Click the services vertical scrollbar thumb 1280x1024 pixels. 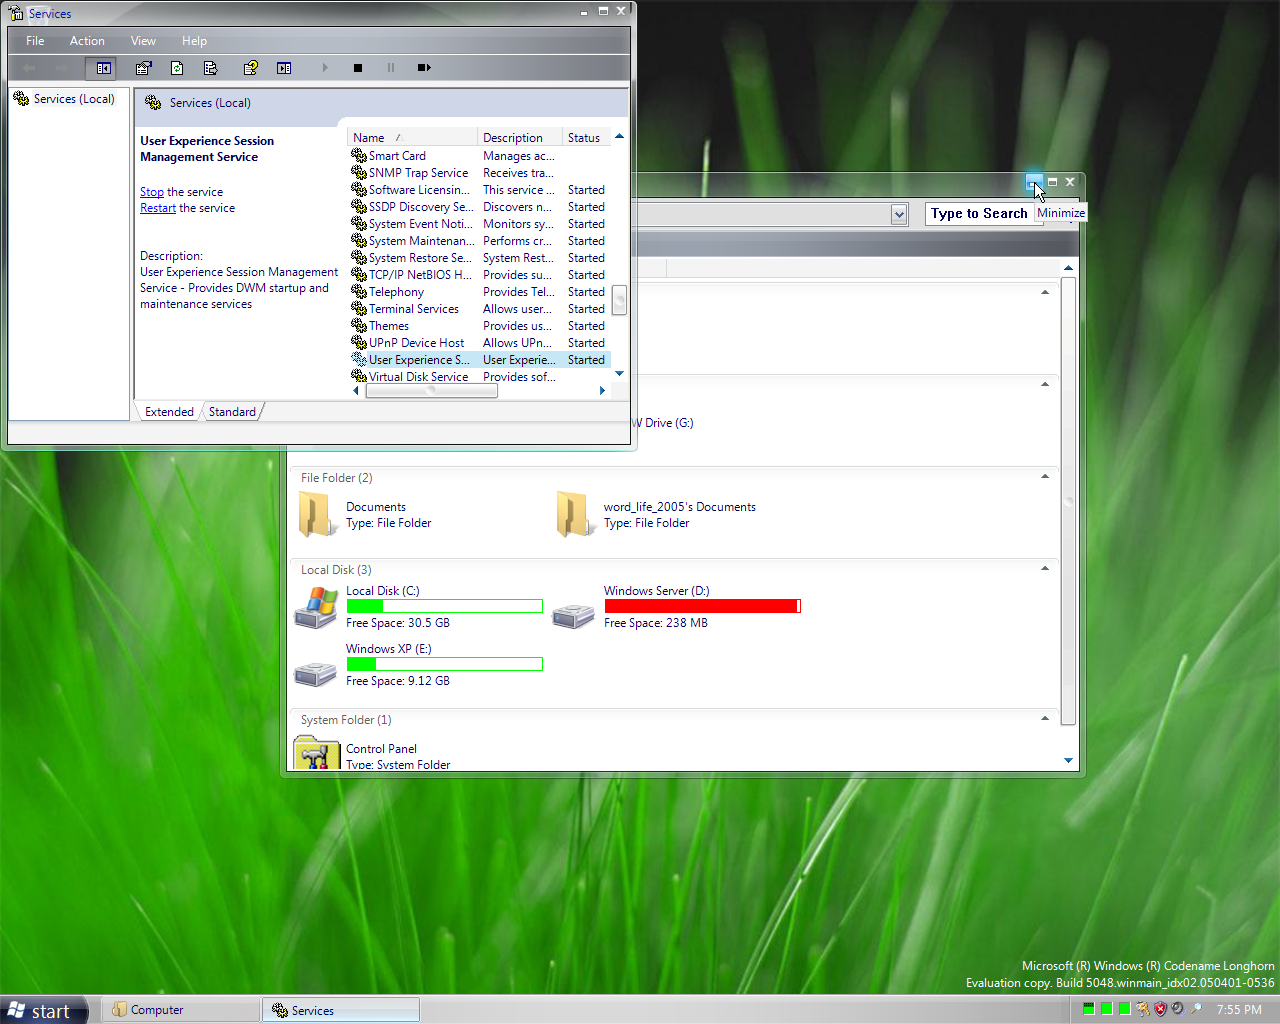pyautogui.click(x=620, y=300)
